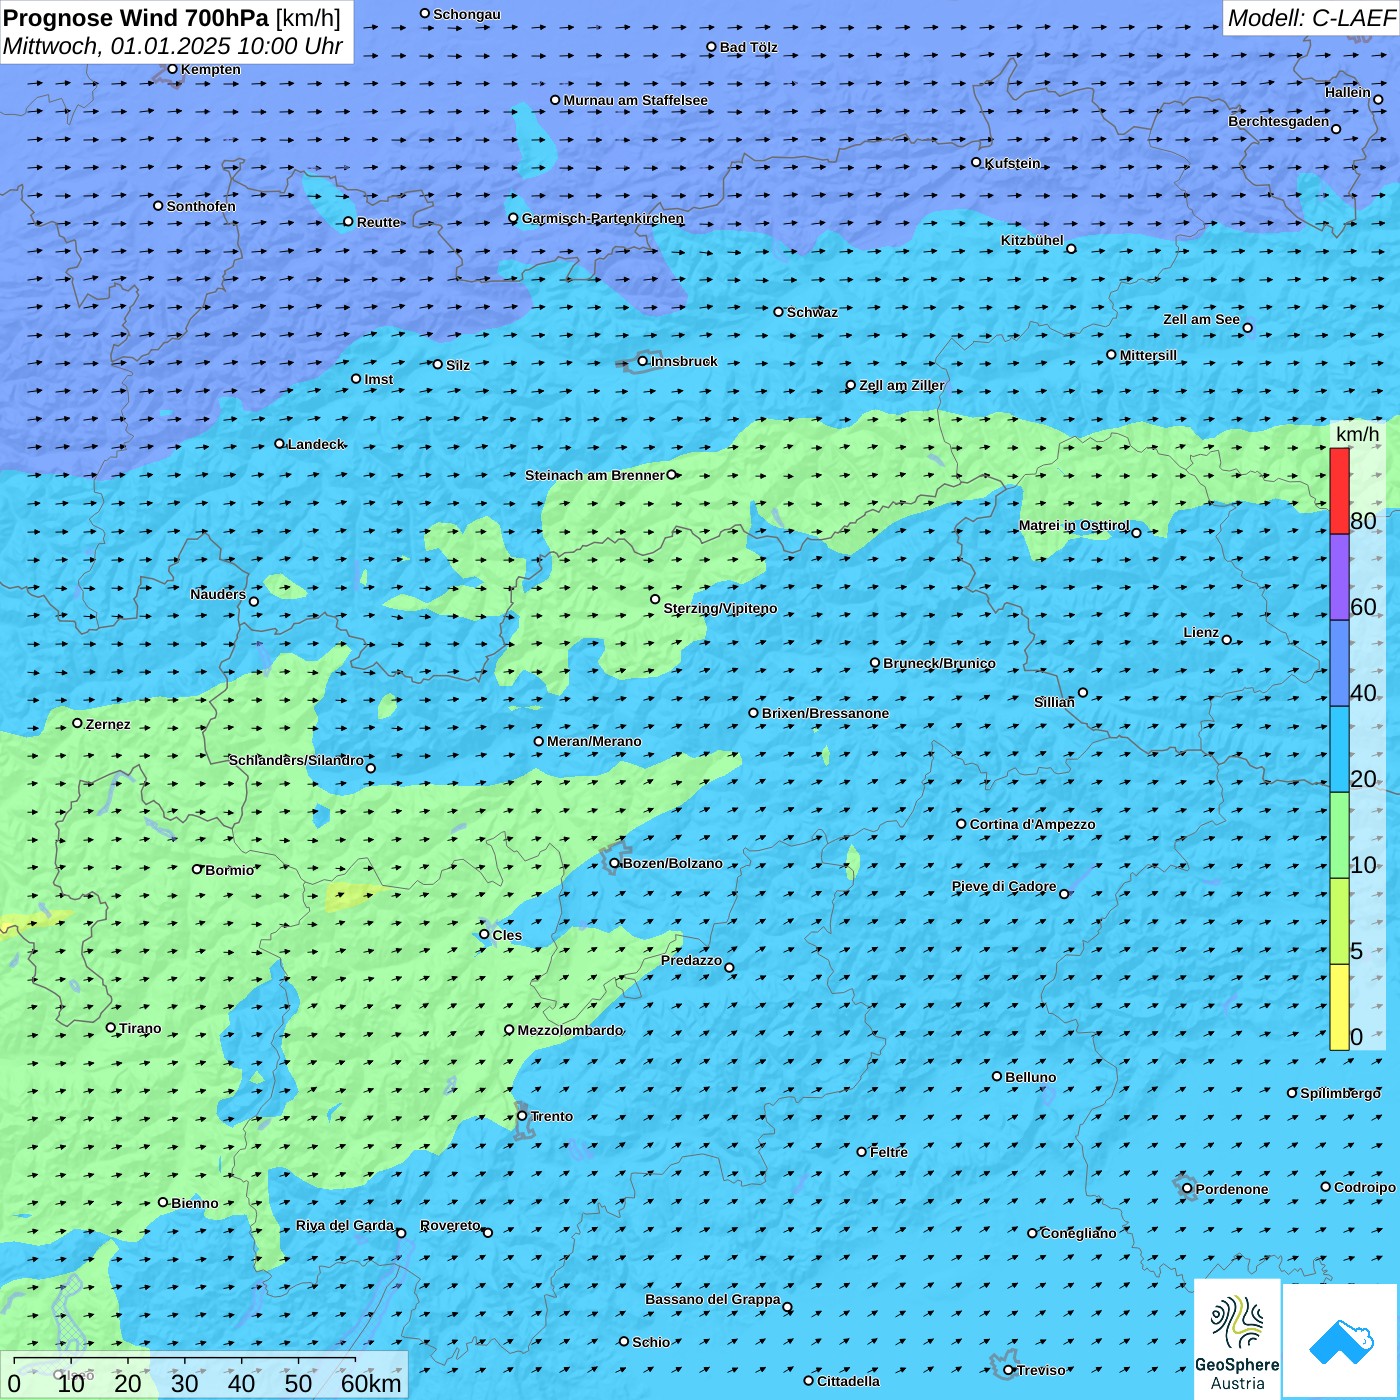
Task: Click the Hallein label
Action: click(x=1347, y=92)
